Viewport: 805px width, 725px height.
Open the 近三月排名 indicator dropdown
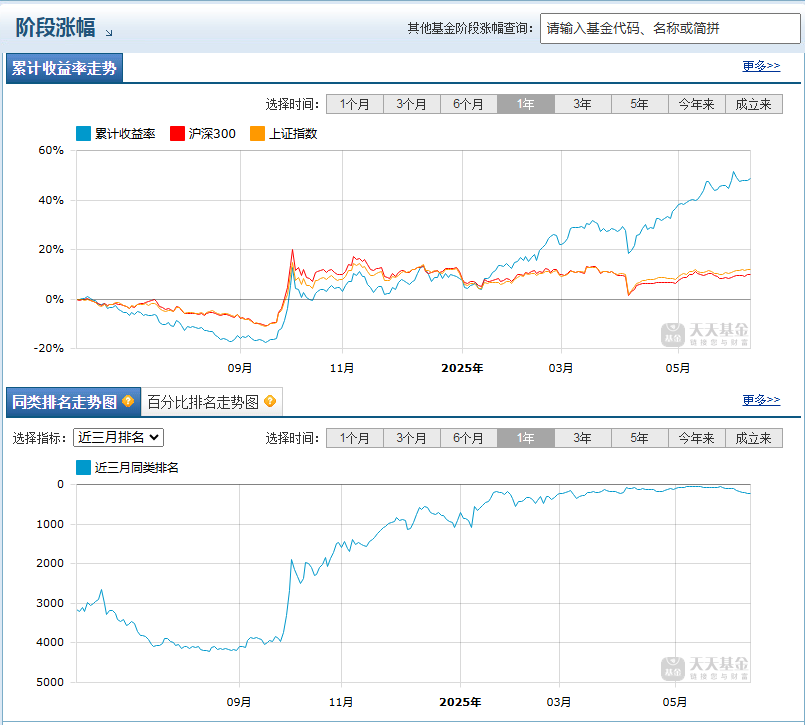coord(119,437)
